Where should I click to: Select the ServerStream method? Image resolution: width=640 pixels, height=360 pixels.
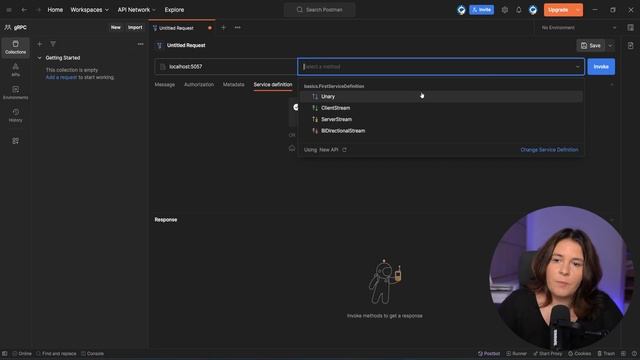(441, 119)
